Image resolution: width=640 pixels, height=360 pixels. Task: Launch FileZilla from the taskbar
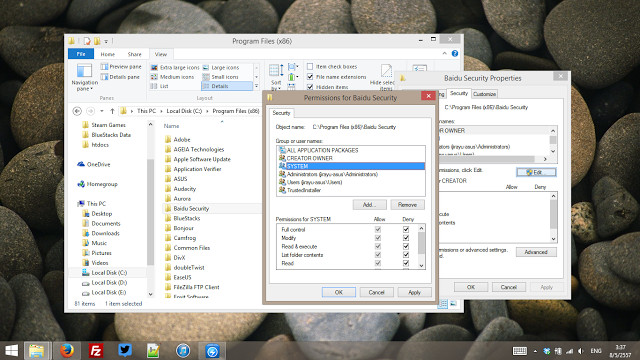(x=96, y=351)
